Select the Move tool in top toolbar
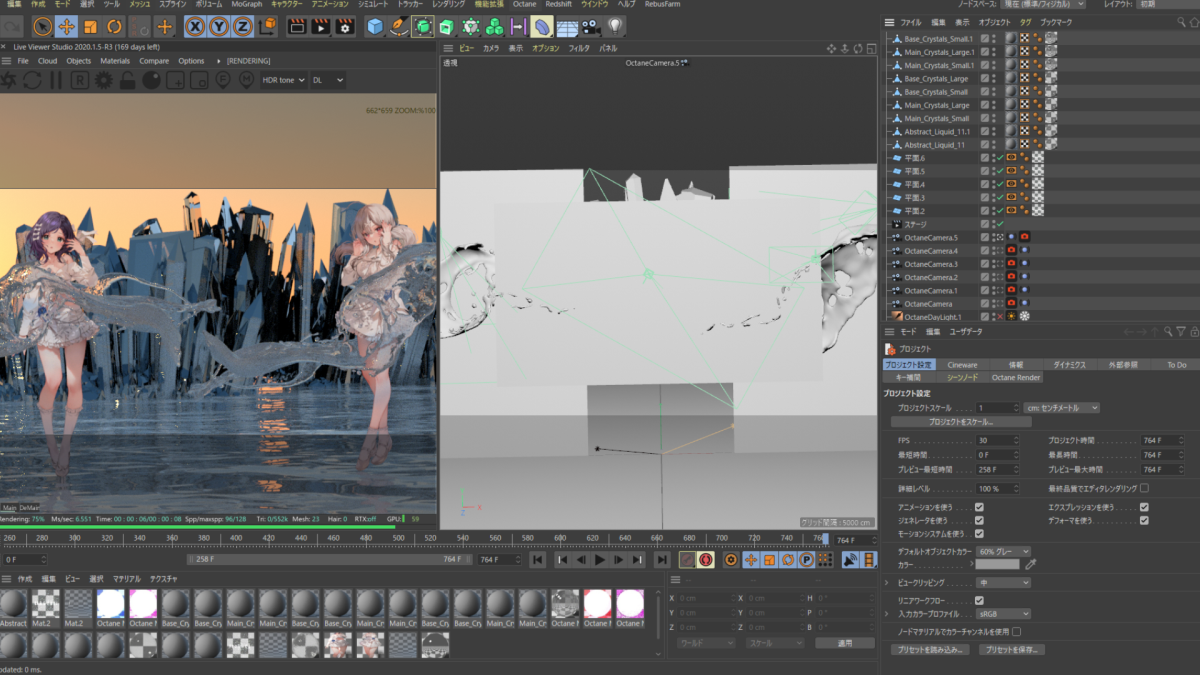 coord(66,27)
